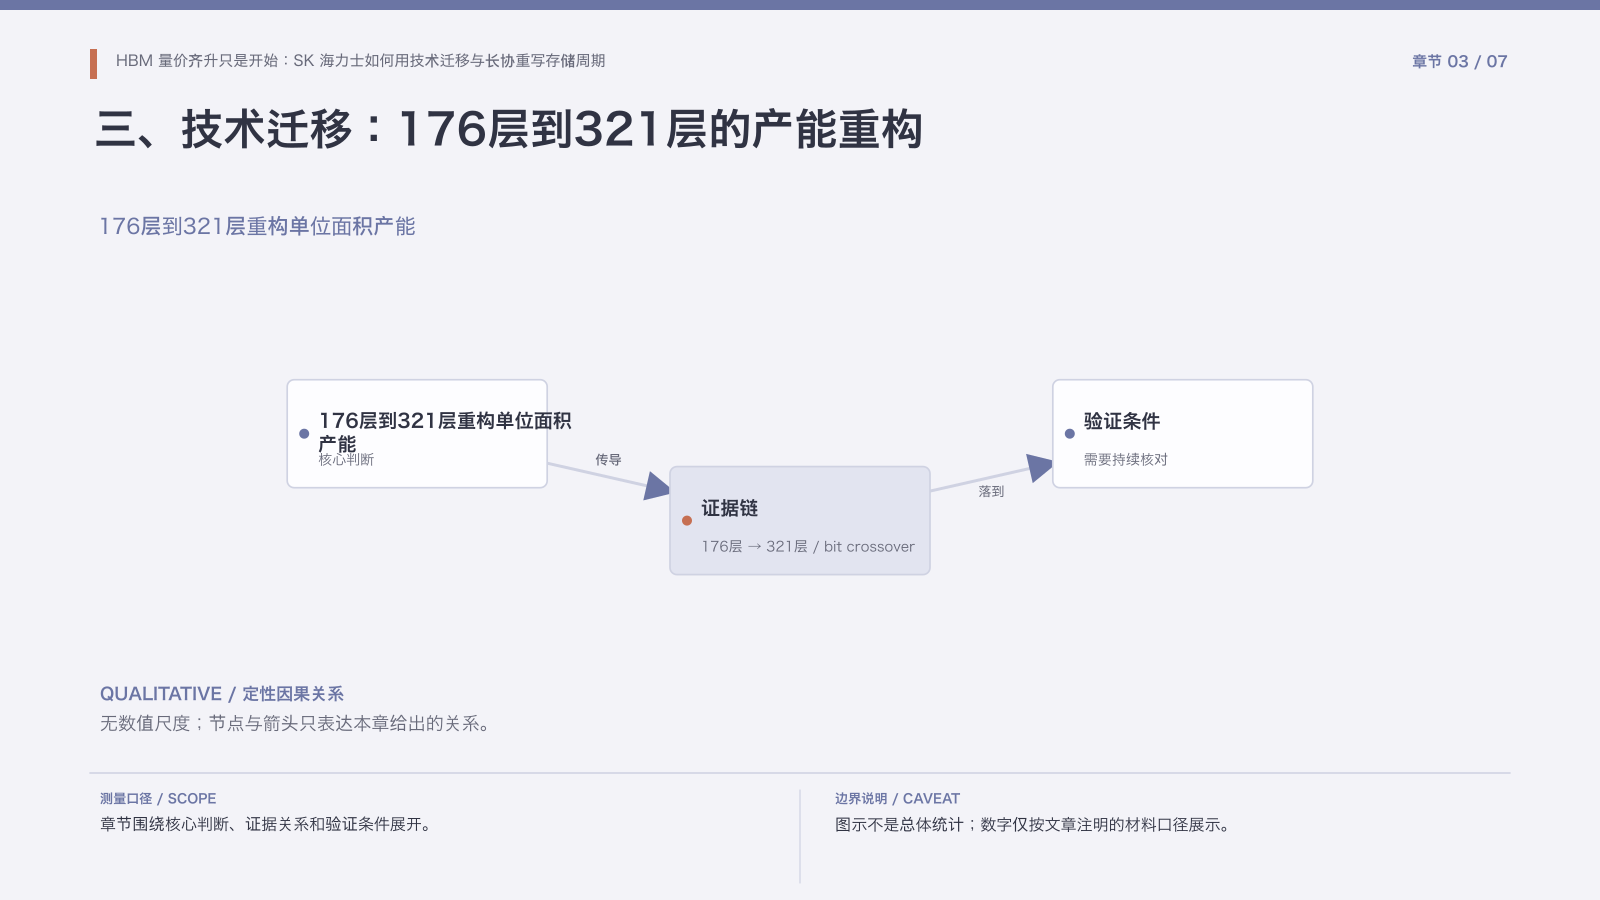1600x900 pixels.
Task: Click the arrow label '落到'
Action: click(991, 491)
